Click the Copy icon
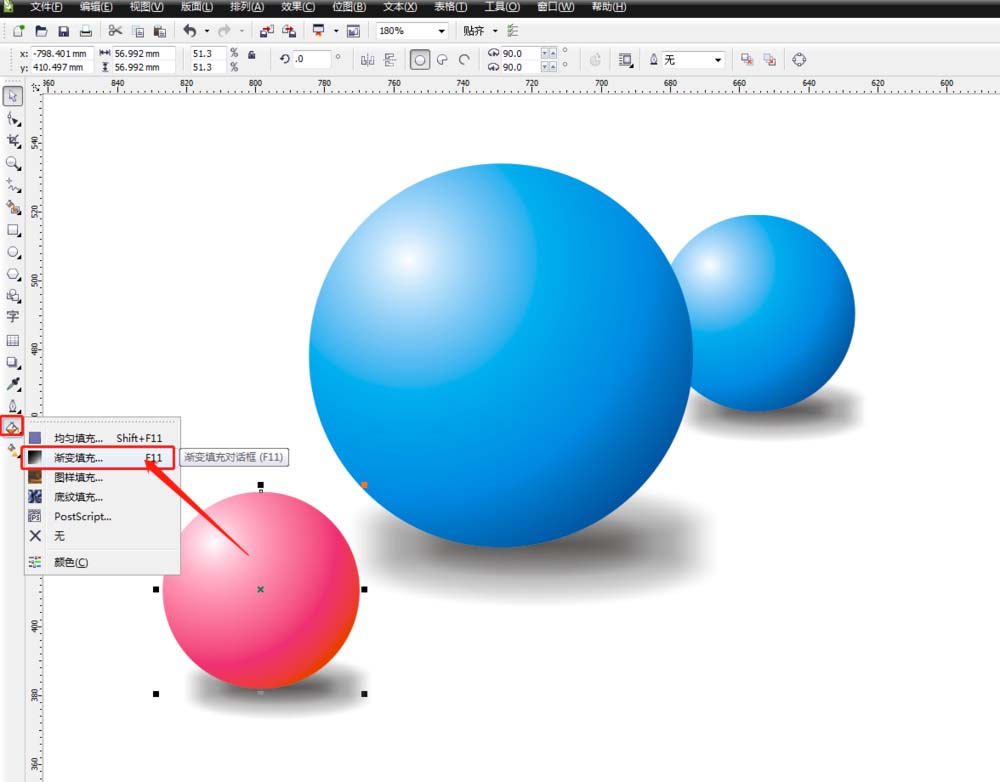 pyautogui.click(x=138, y=31)
